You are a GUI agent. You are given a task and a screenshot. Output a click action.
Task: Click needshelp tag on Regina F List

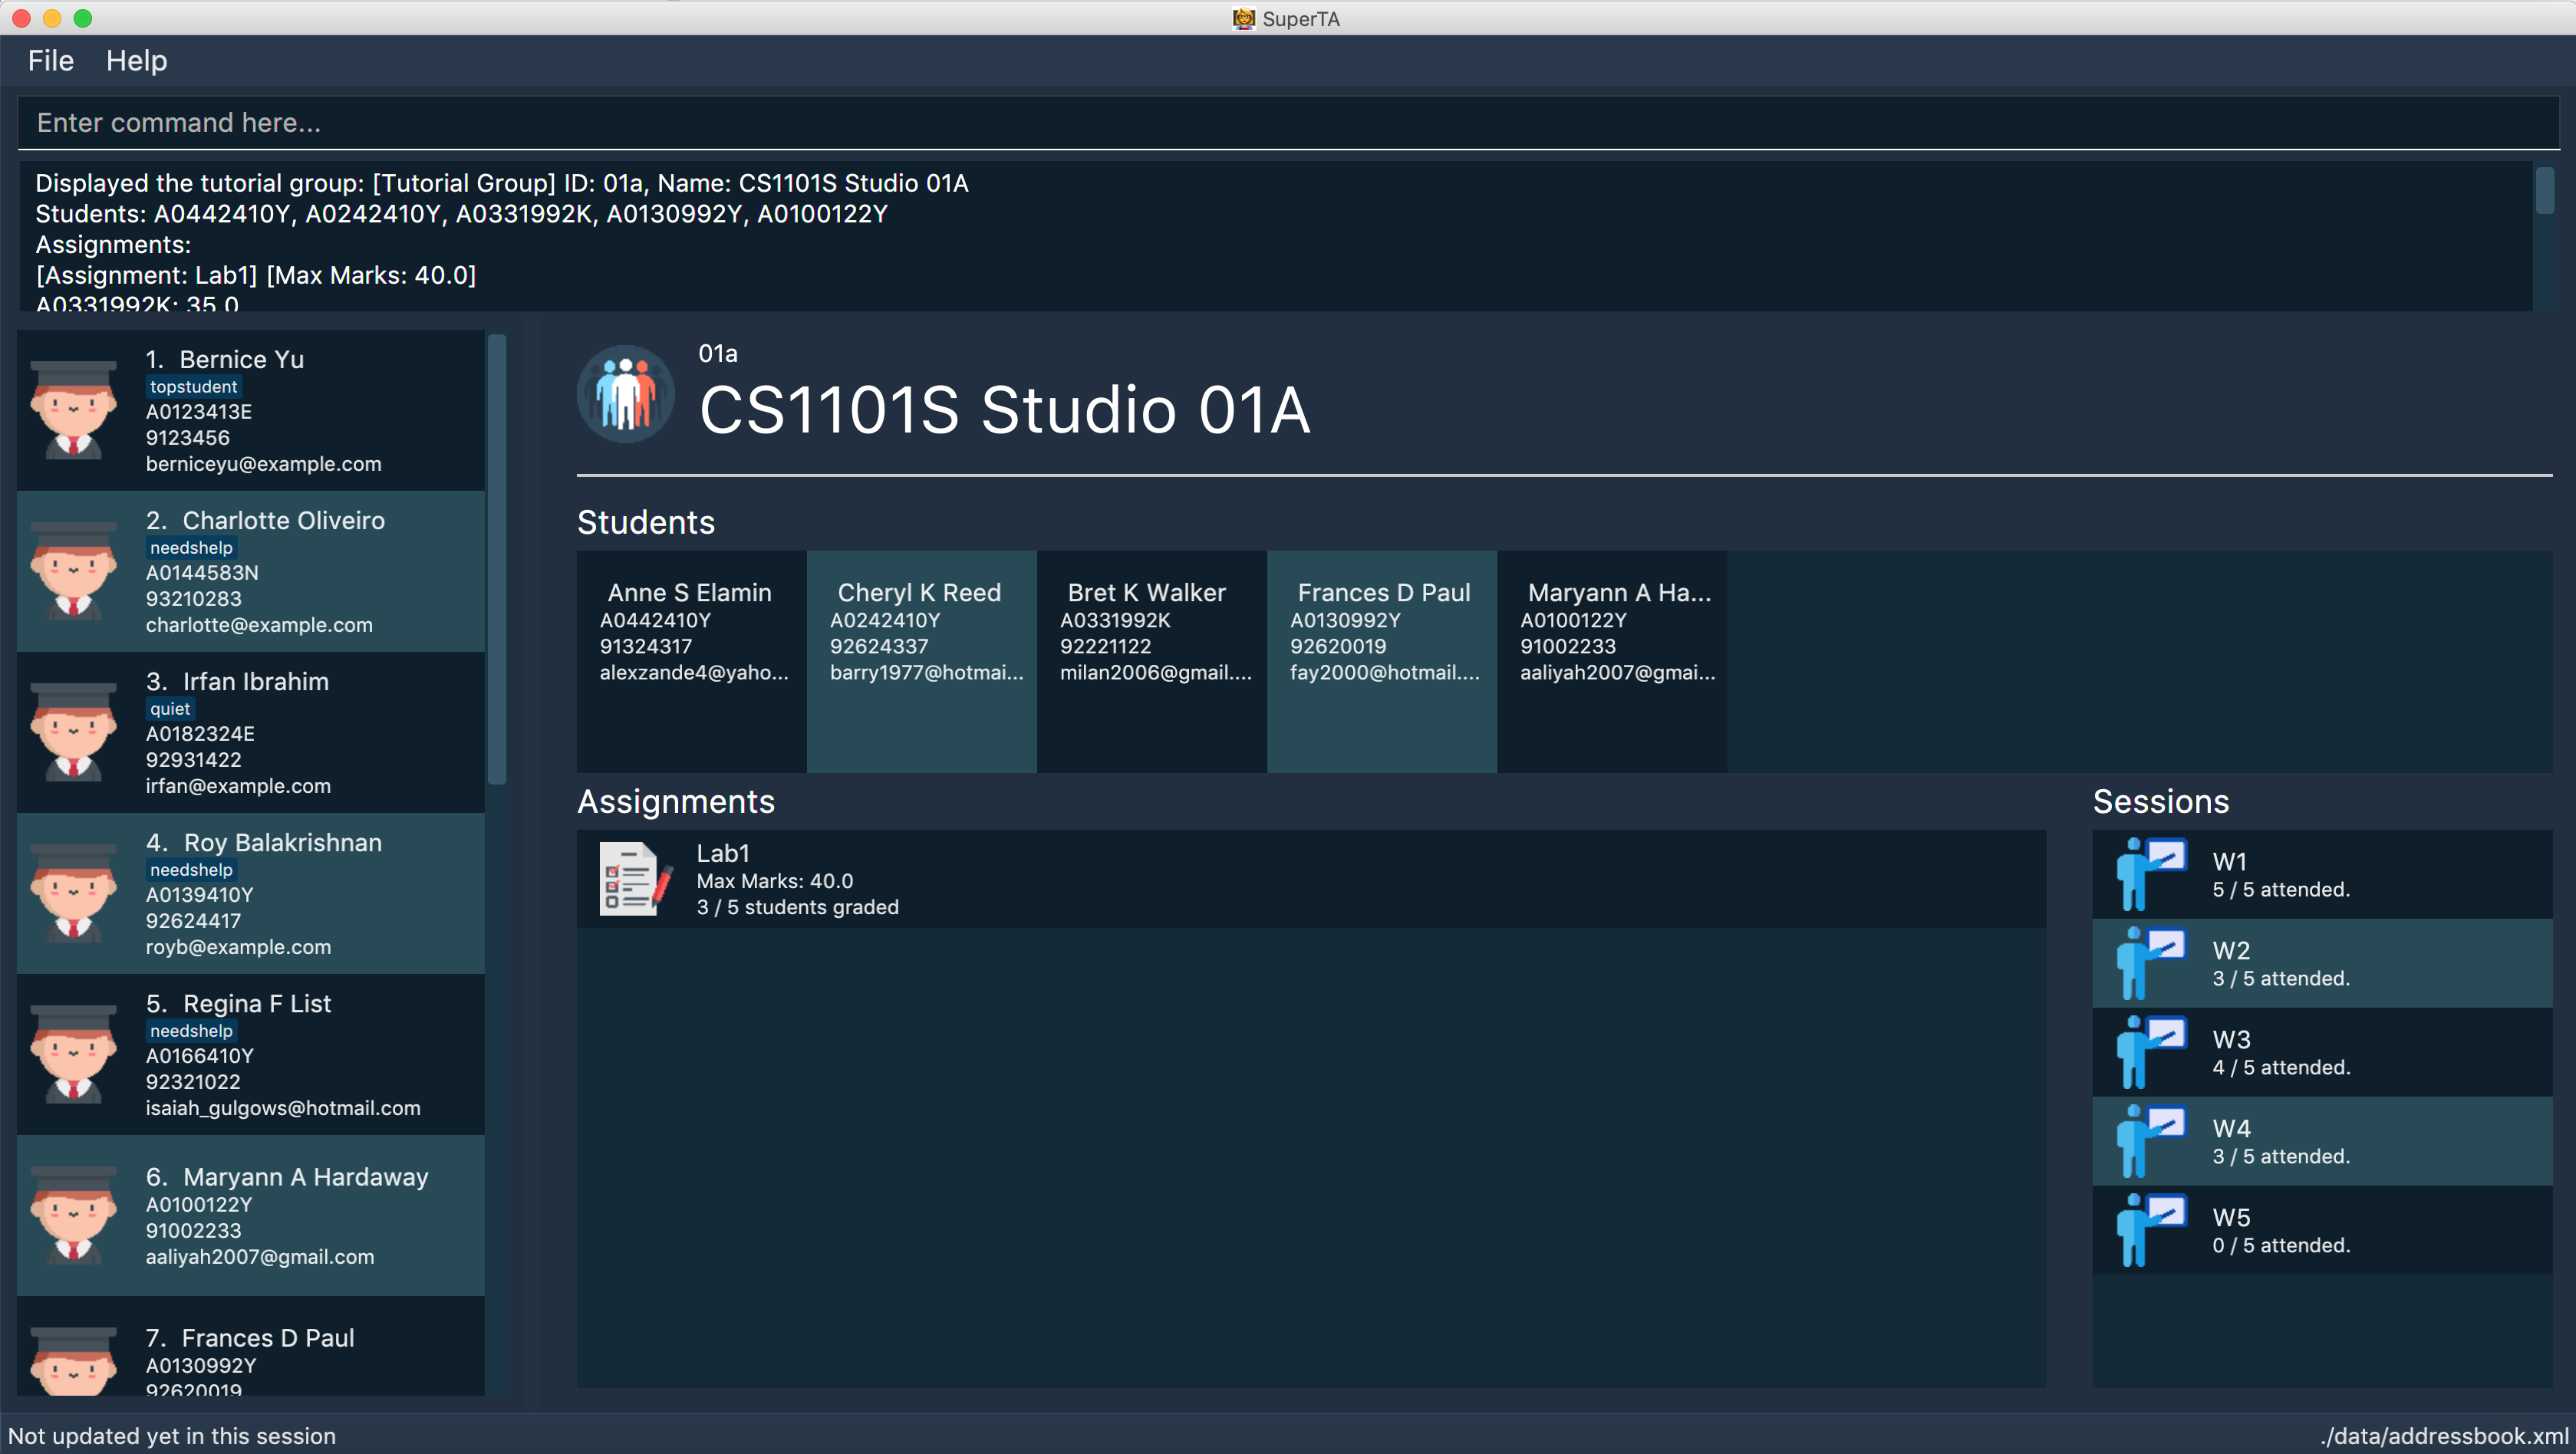[x=191, y=1031]
